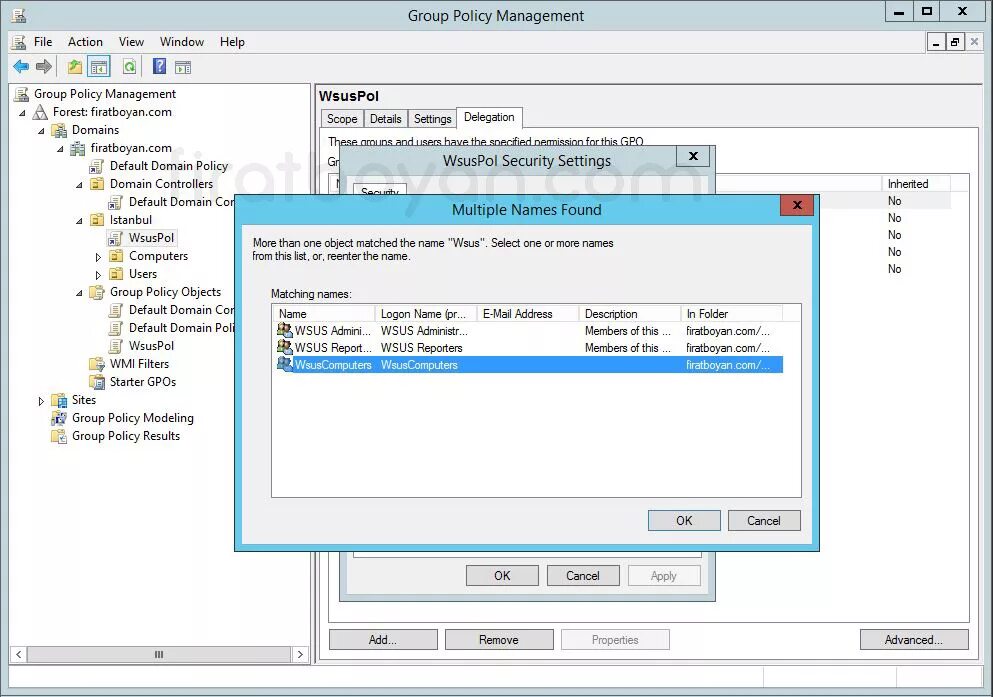The height and width of the screenshot is (697, 993).
Task: Click the Group Policy Results icon
Action: 59,436
